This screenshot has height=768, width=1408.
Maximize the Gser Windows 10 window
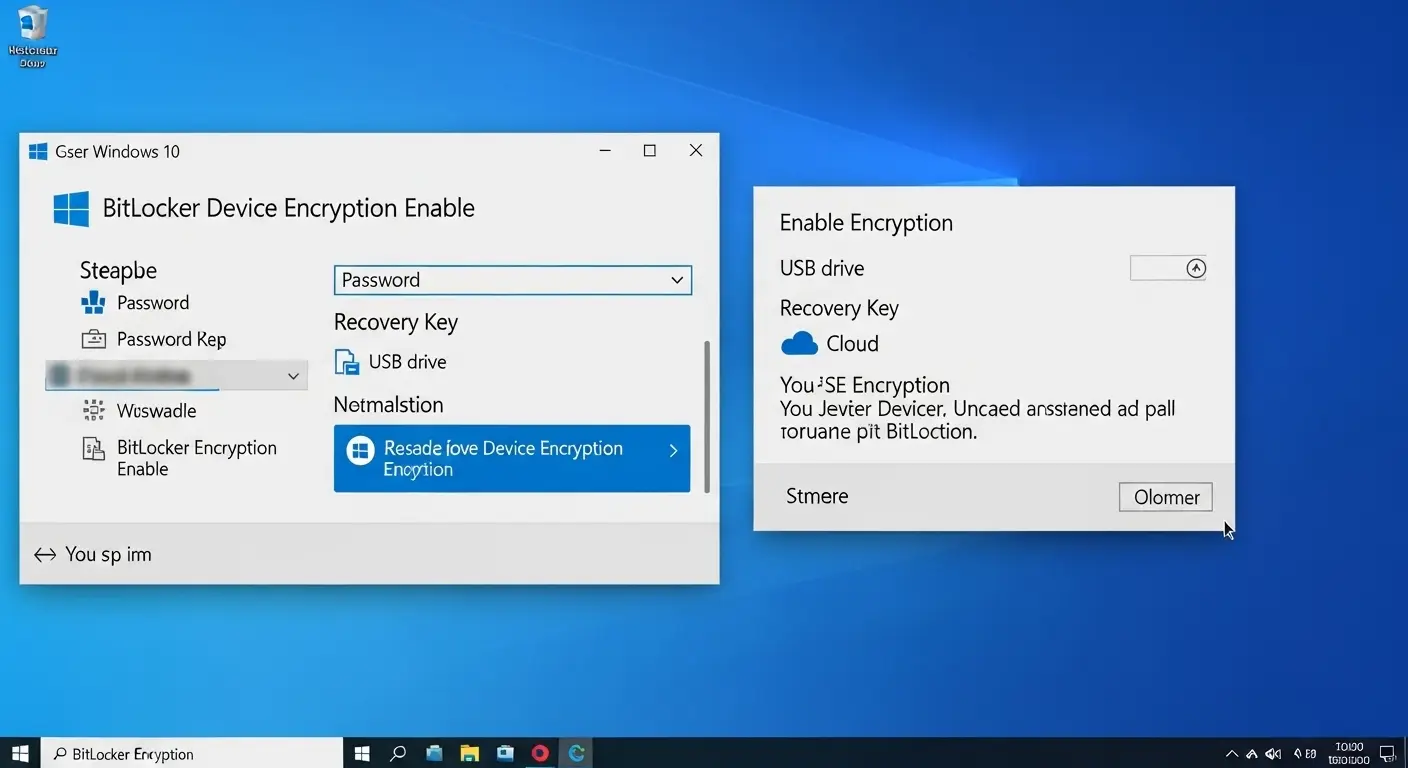click(x=650, y=151)
